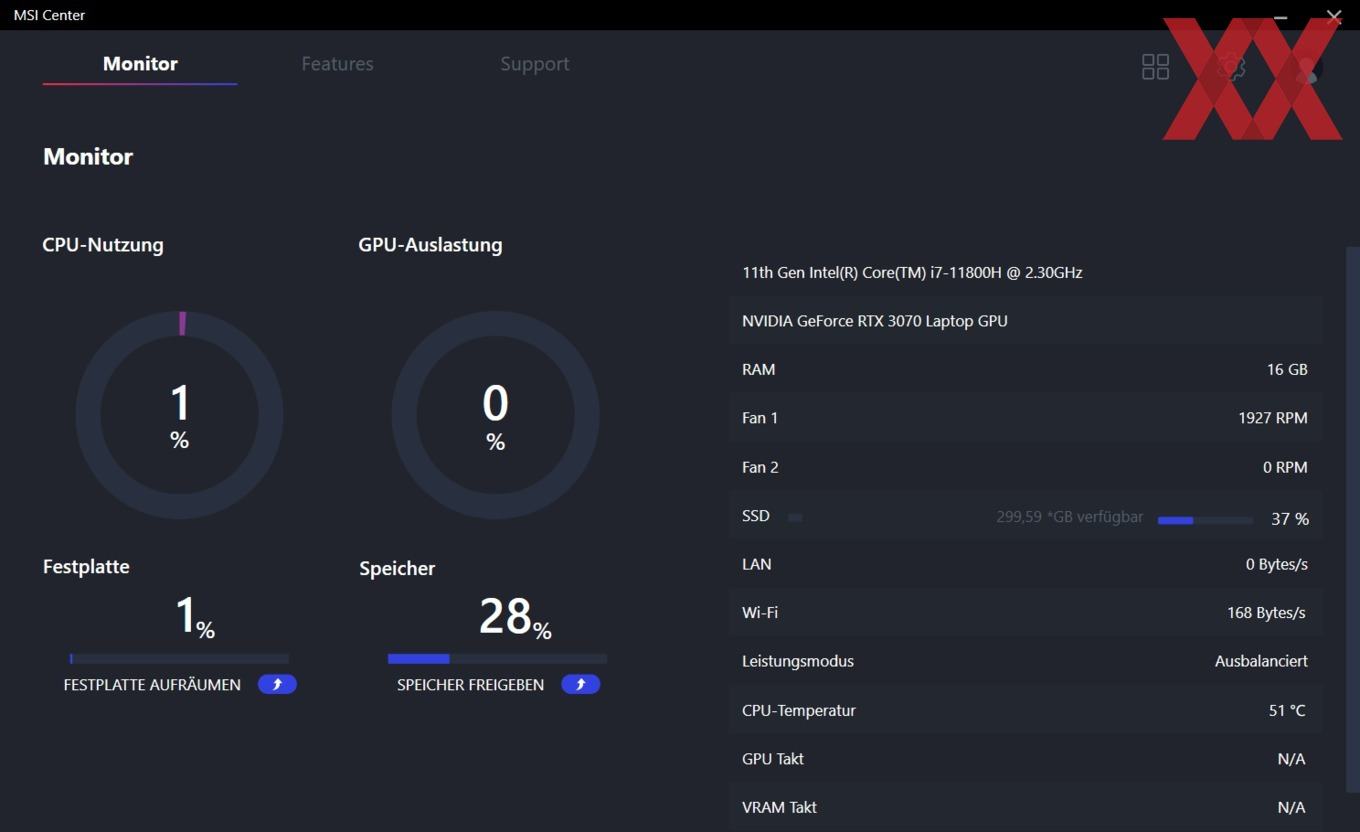Screen dimensions: 1360x832
Task: Select the i7-11800H processor row
Action: click(x=1026, y=272)
